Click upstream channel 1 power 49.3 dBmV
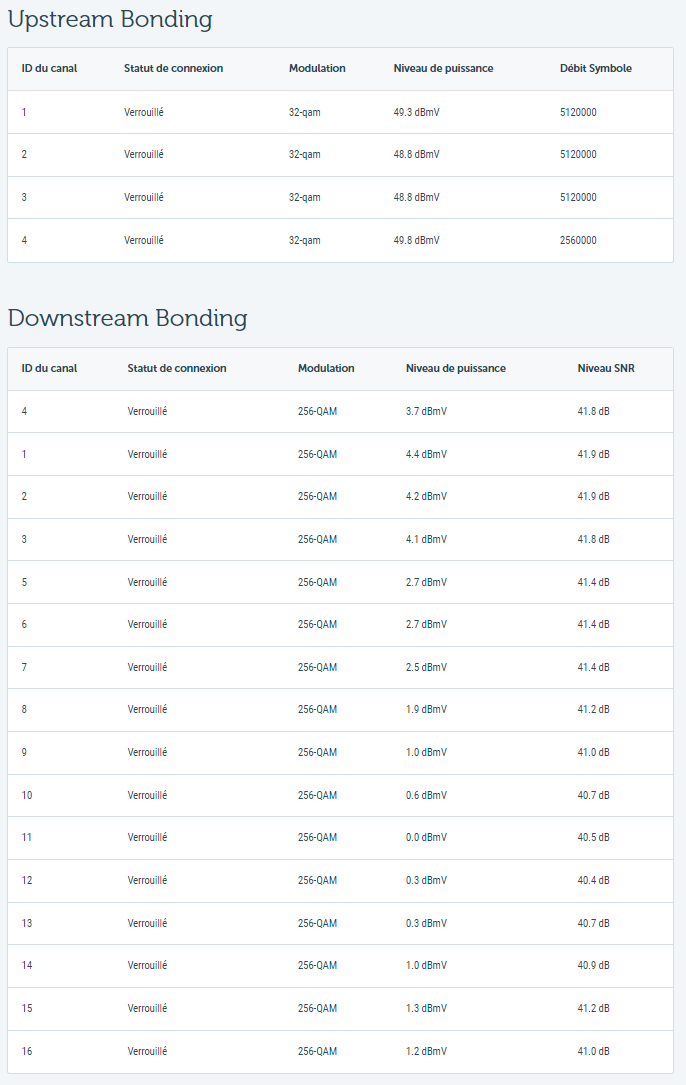The width and height of the screenshot is (686, 1085). [x=416, y=112]
